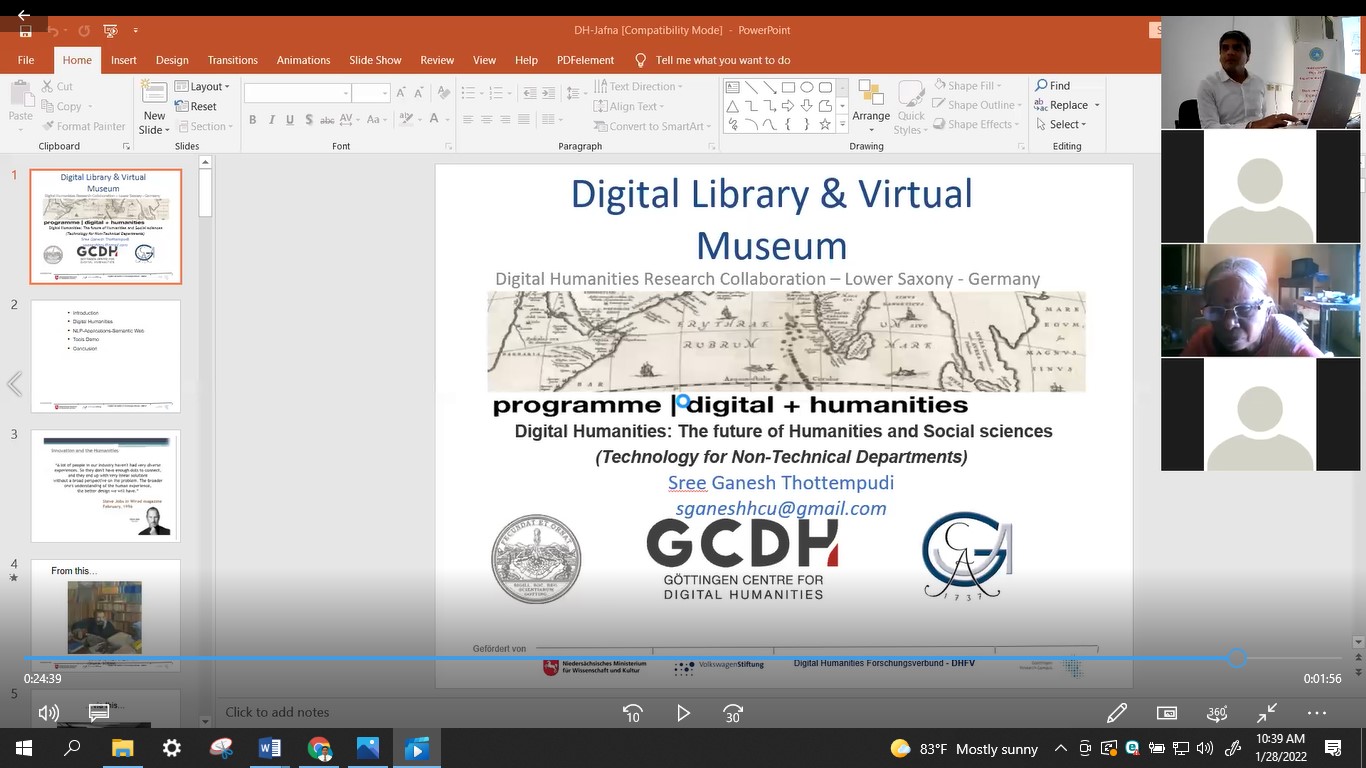Open the Transitions tab
The width and height of the screenshot is (1366, 768).
(x=232, y=60)
